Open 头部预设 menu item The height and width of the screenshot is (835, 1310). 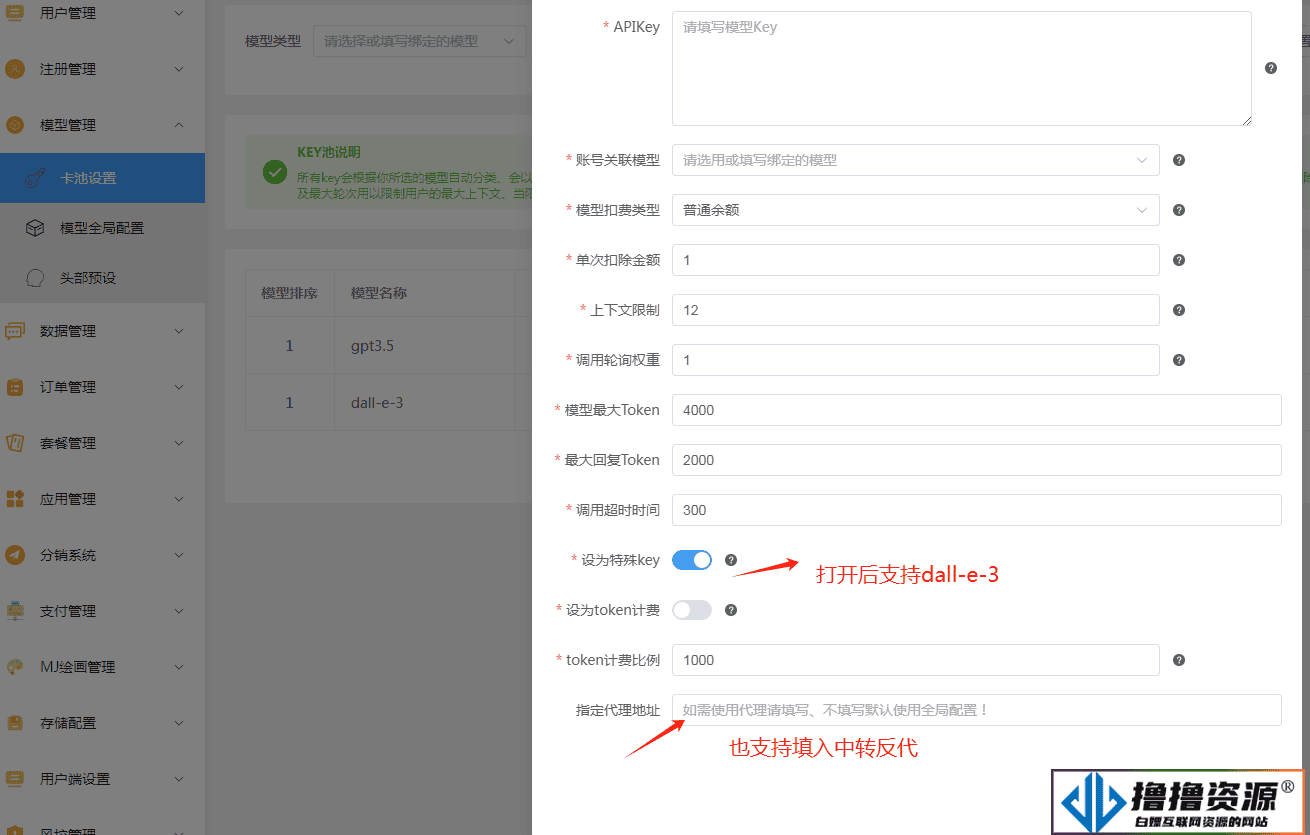tap(102, 278)
